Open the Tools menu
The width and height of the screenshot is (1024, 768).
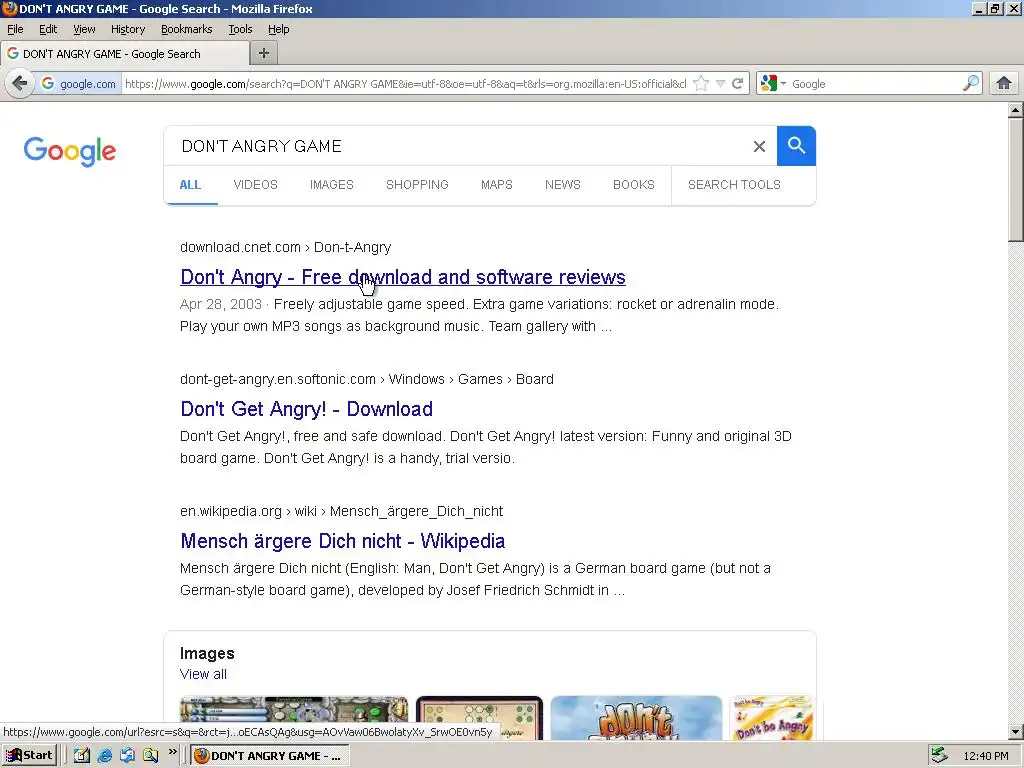tap(240, 29)
